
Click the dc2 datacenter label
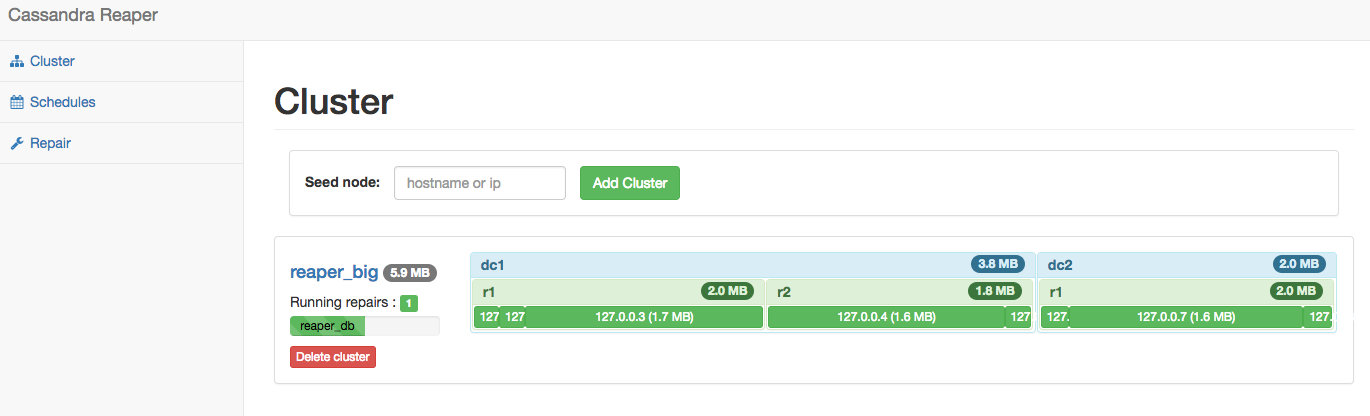(x=1060, y=265)
